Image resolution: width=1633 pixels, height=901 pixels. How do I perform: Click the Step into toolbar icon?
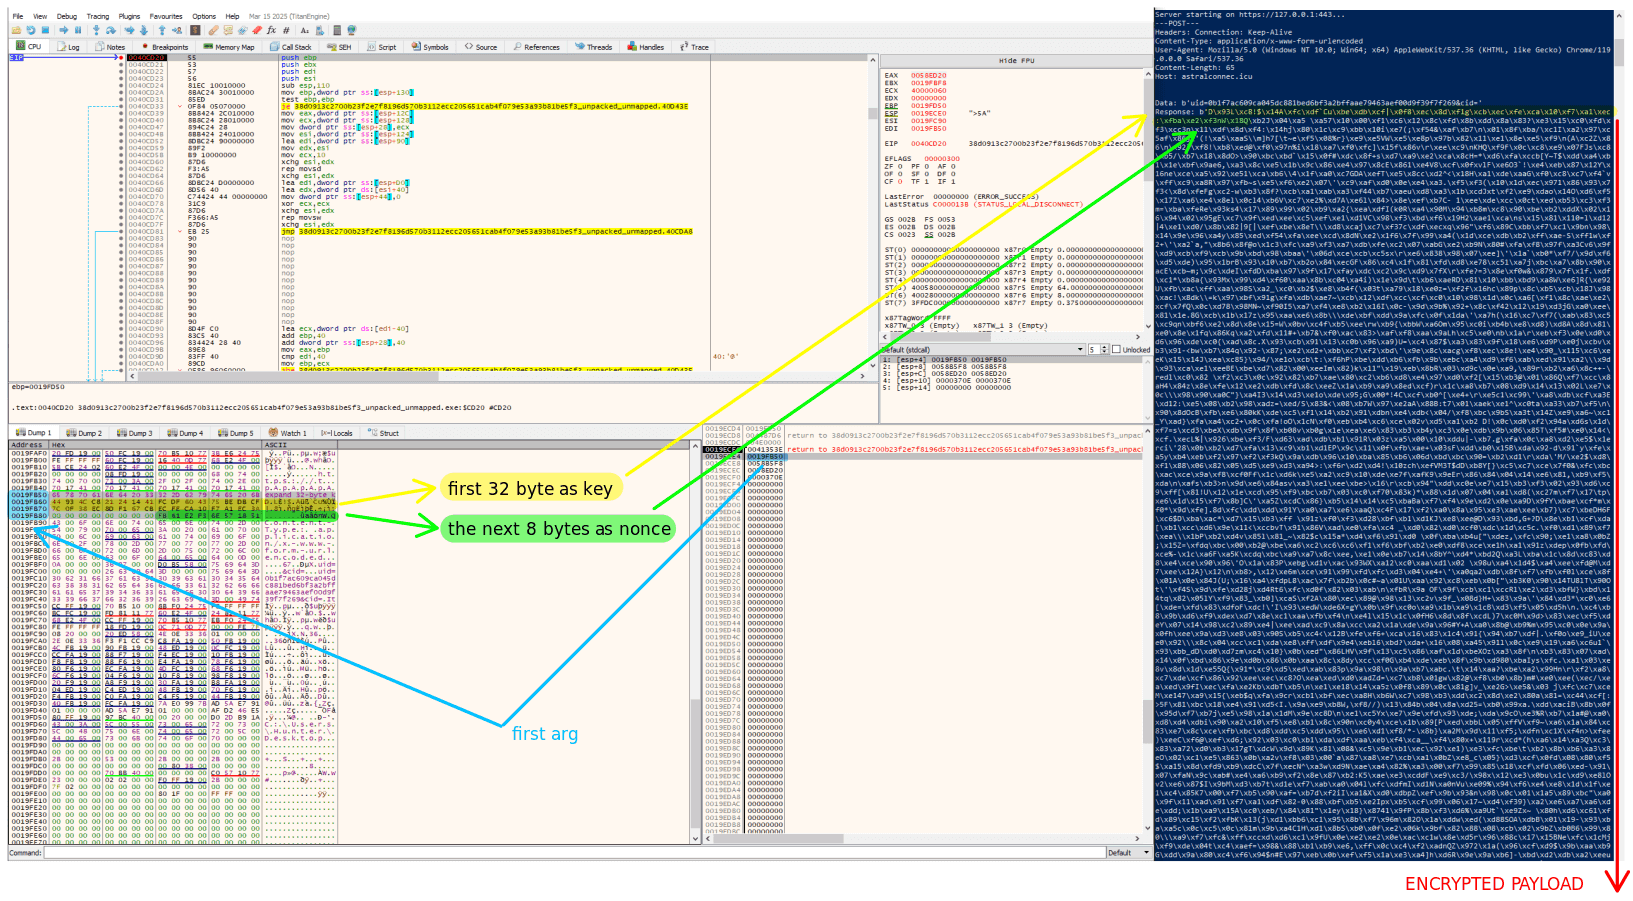click(96, 30)
